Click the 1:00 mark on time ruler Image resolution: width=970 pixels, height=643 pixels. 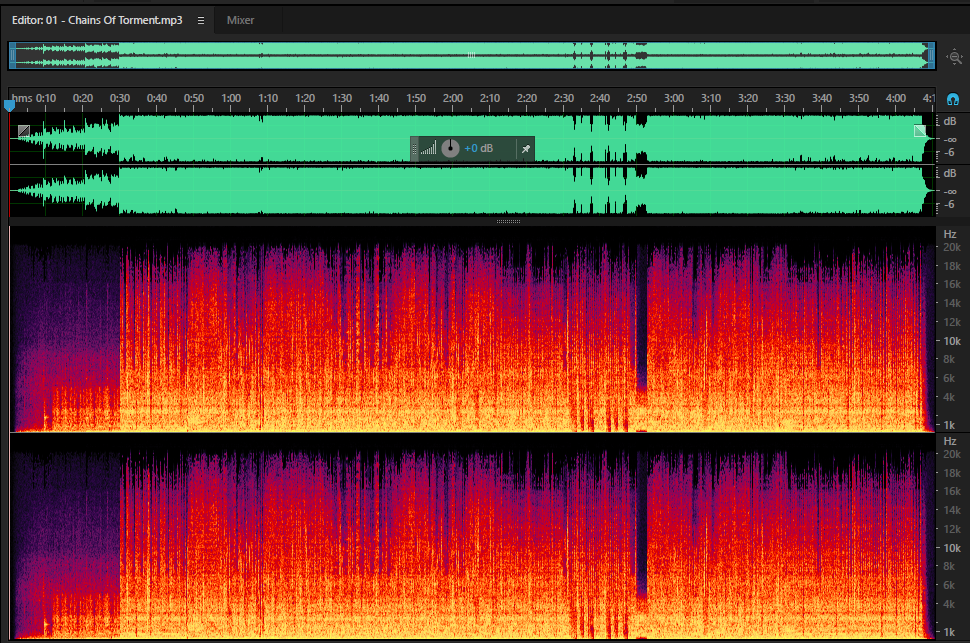pos(231,98)
